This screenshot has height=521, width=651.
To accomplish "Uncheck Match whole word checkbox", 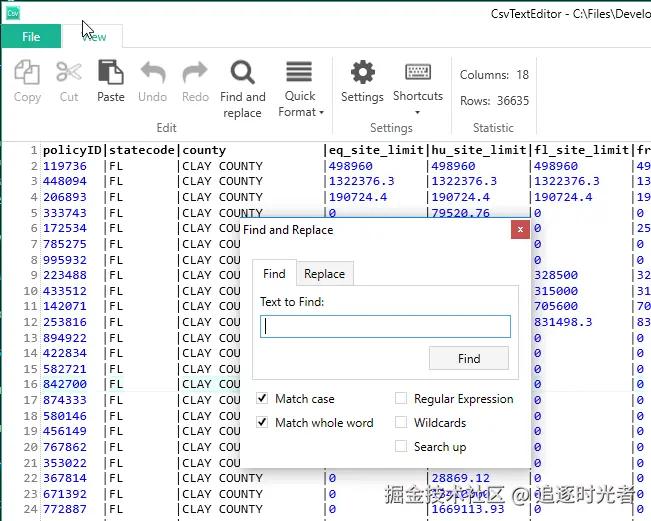I will (262, 422).
